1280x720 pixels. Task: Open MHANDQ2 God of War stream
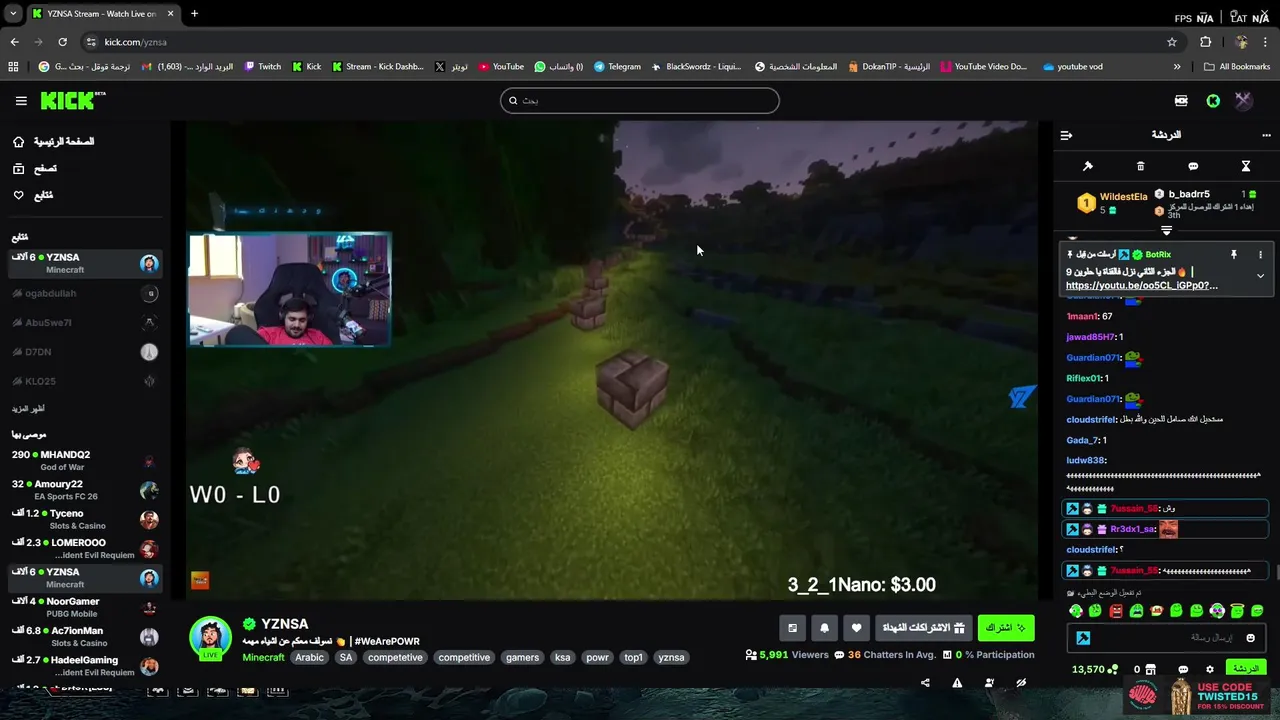click(x=85, y=461)
